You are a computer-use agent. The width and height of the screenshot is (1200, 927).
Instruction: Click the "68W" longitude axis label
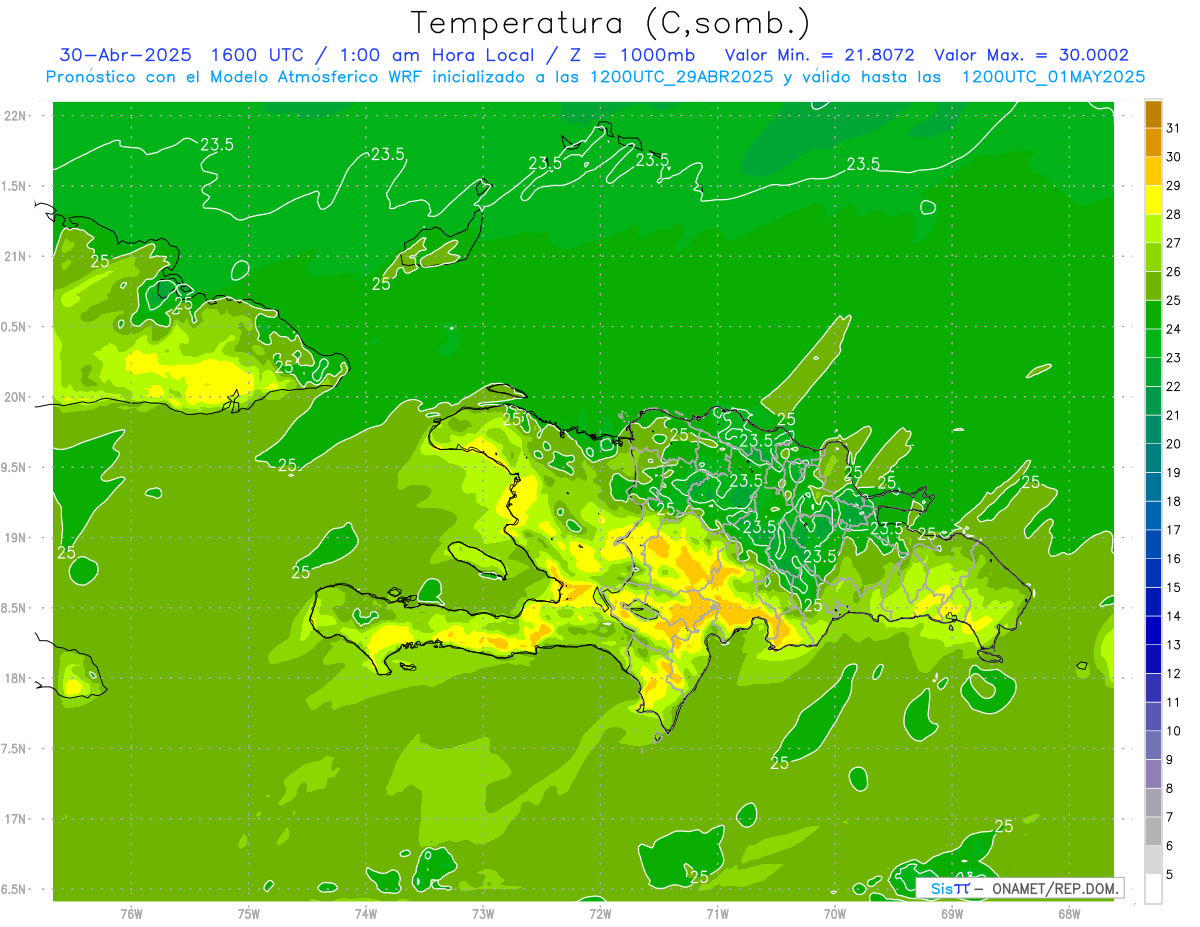[x=1069, y=914]
